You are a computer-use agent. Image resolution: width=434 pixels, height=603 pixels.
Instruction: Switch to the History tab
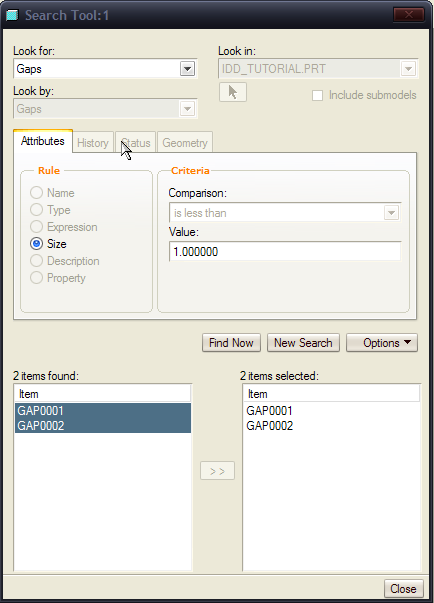pos(93,143)
